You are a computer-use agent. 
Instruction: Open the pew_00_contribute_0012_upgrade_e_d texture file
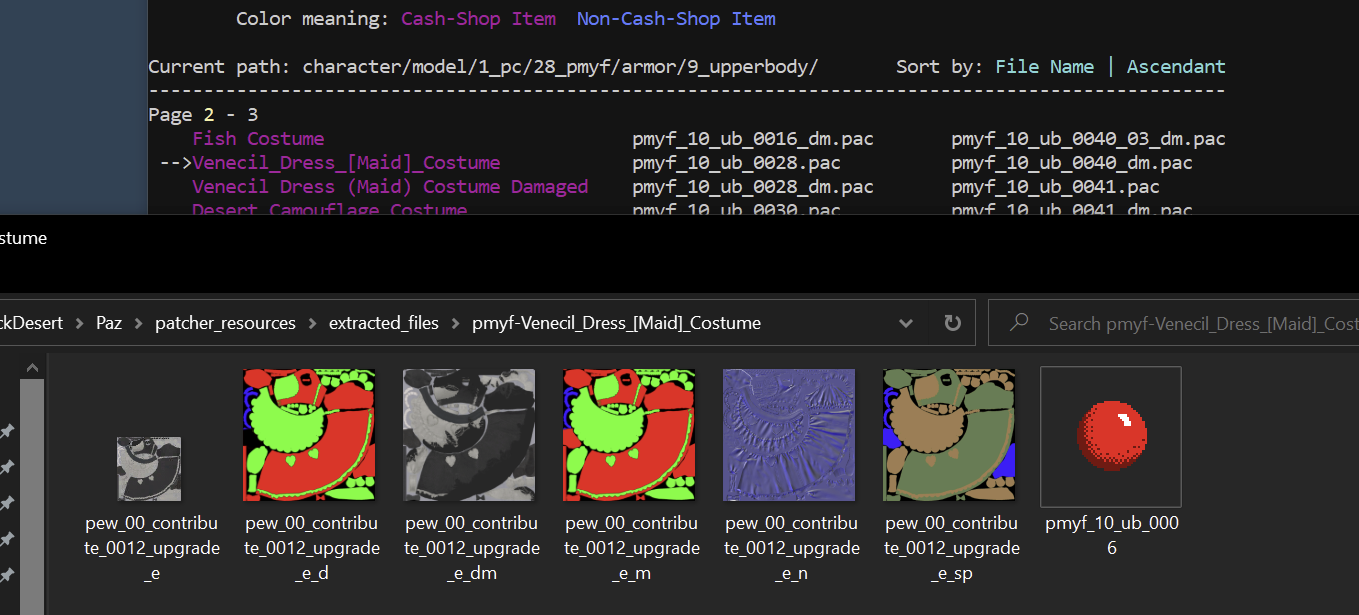point(309,435)
